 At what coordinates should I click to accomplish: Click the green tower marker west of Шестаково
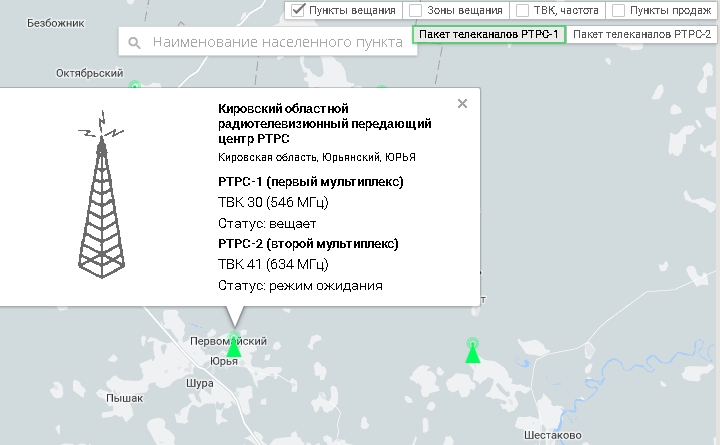tap(472, 351)
